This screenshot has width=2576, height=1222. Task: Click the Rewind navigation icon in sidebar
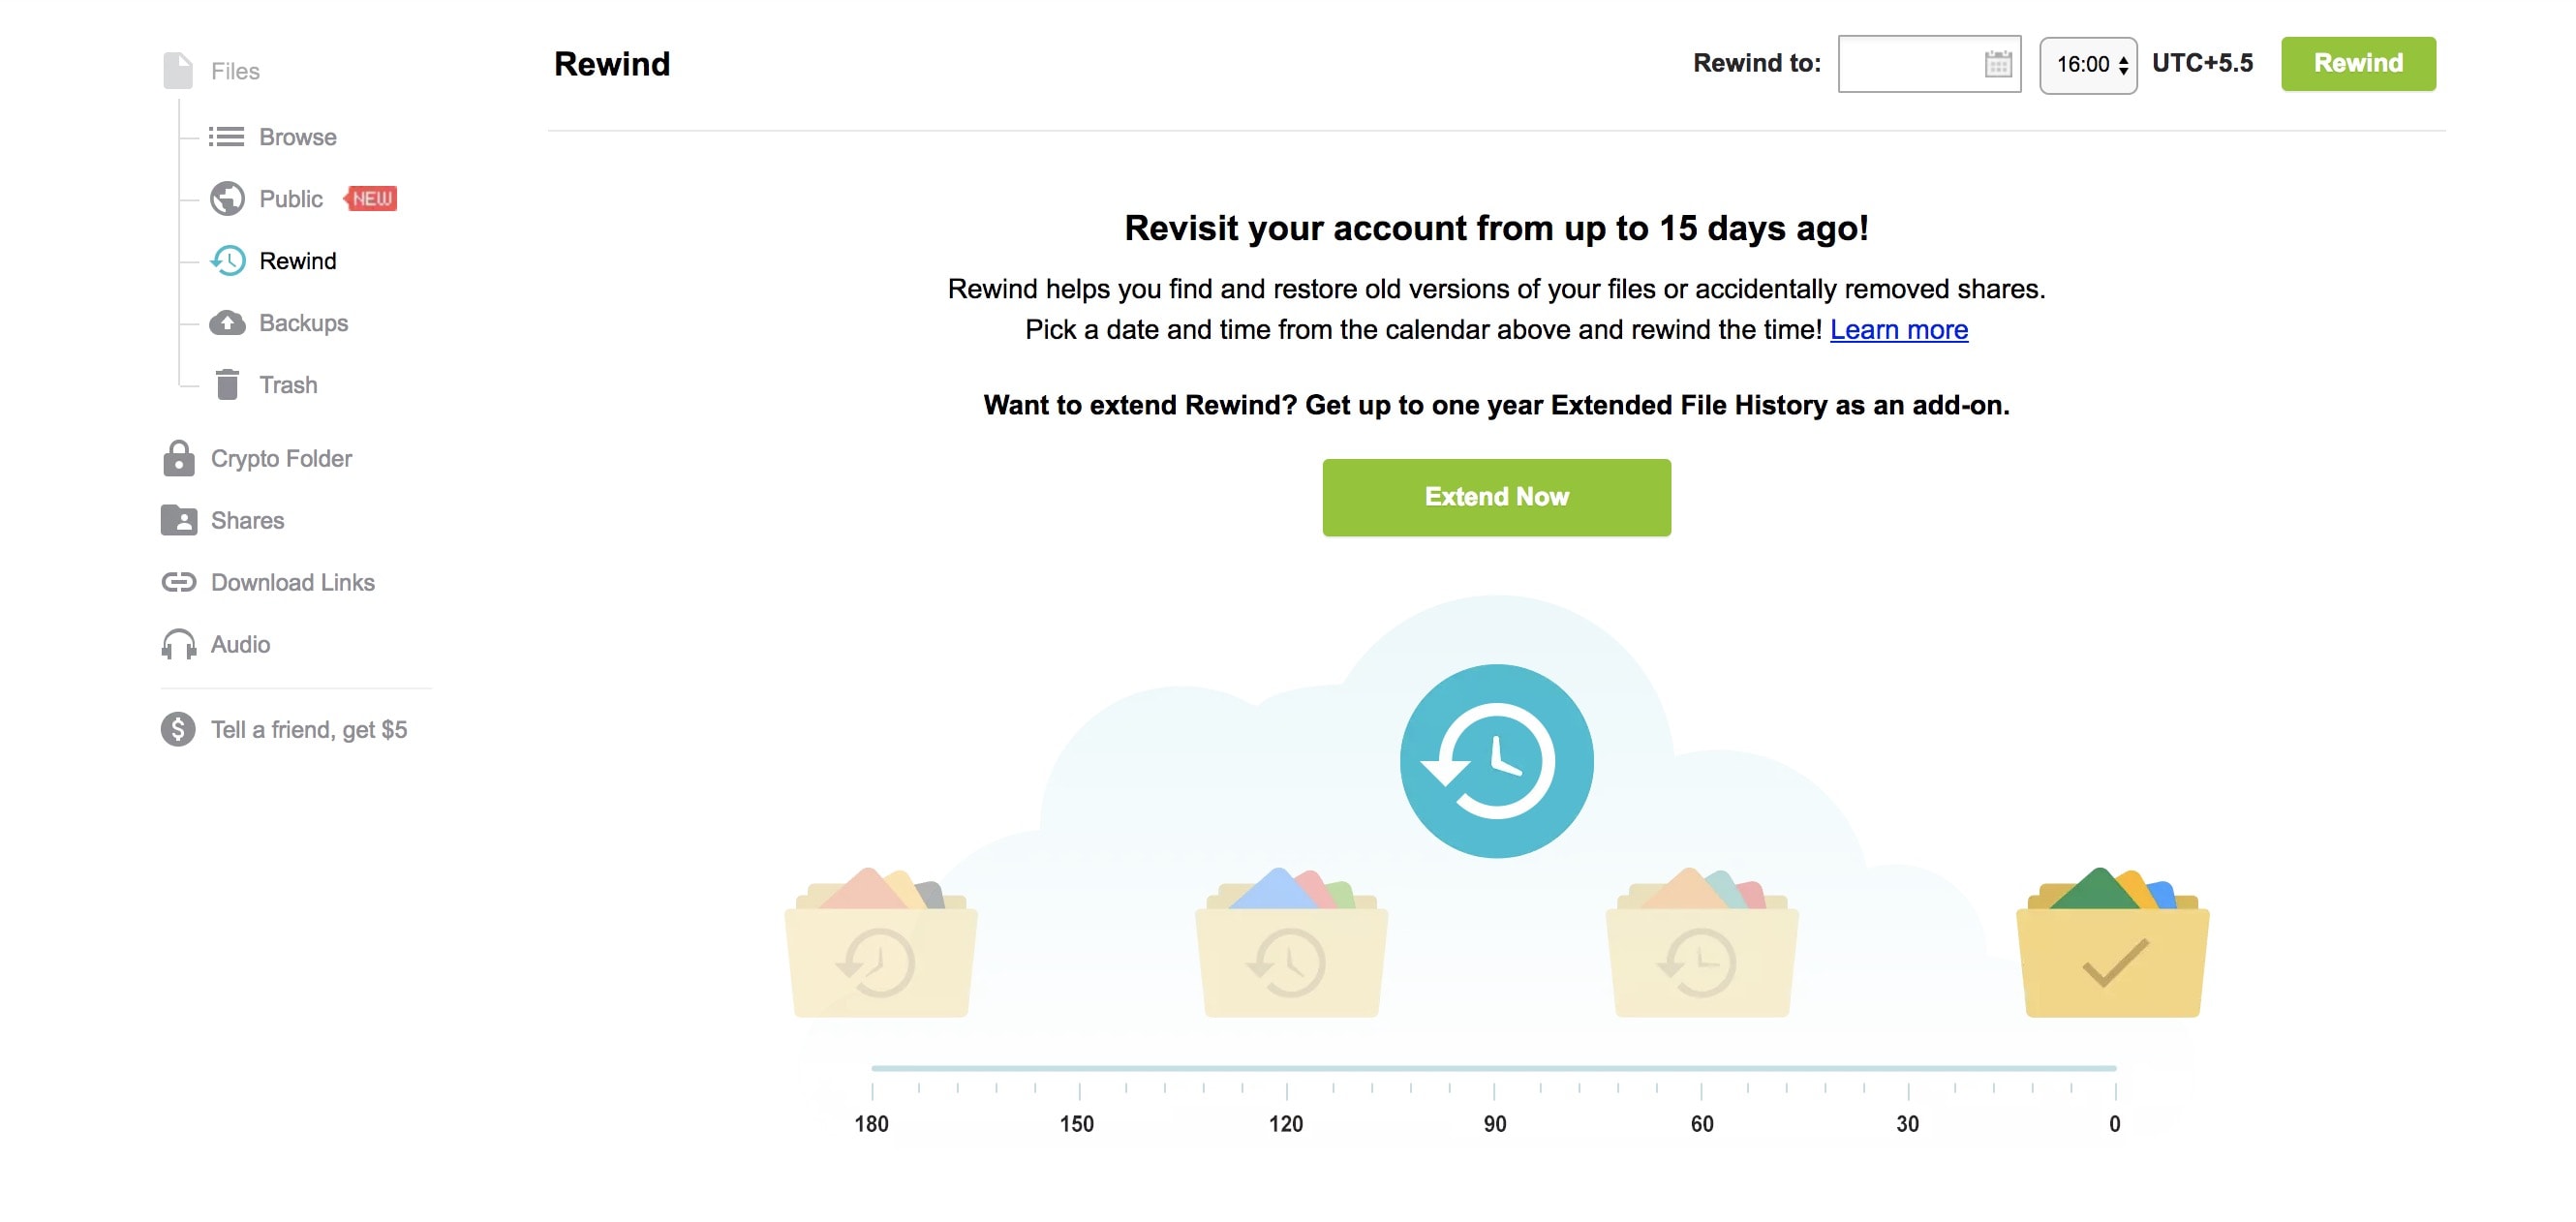229,258
